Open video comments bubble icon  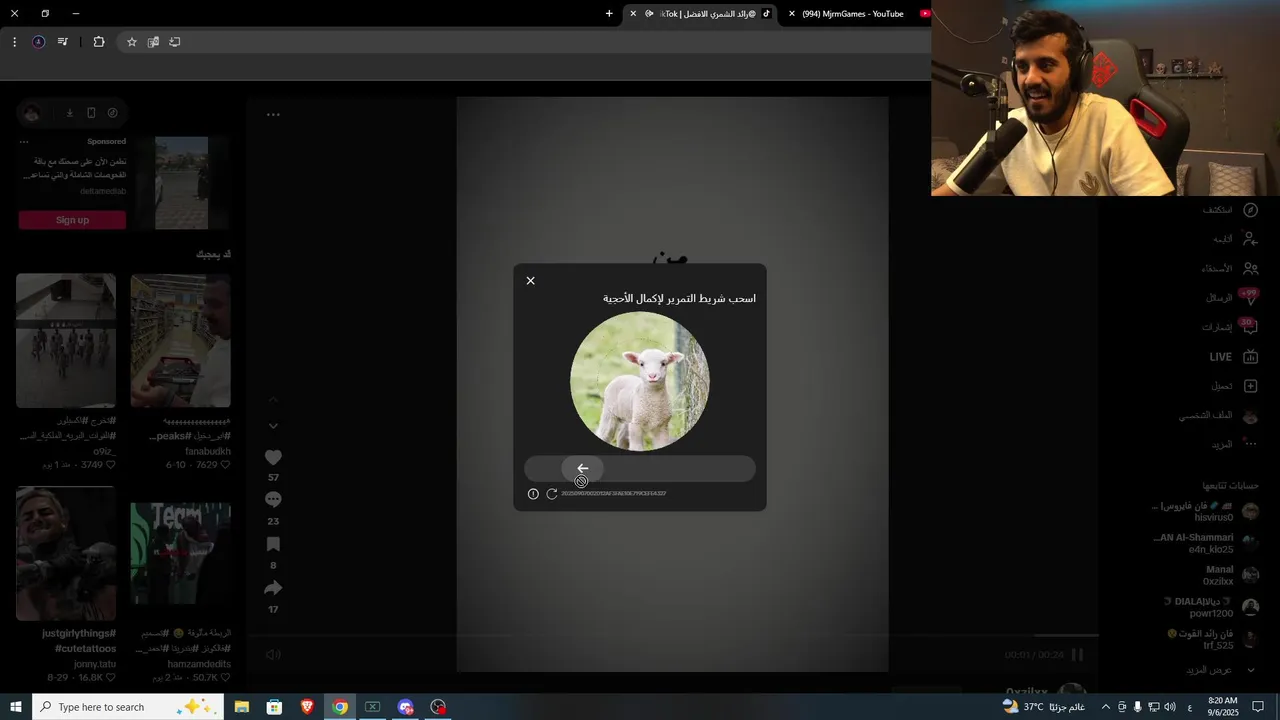273,500
